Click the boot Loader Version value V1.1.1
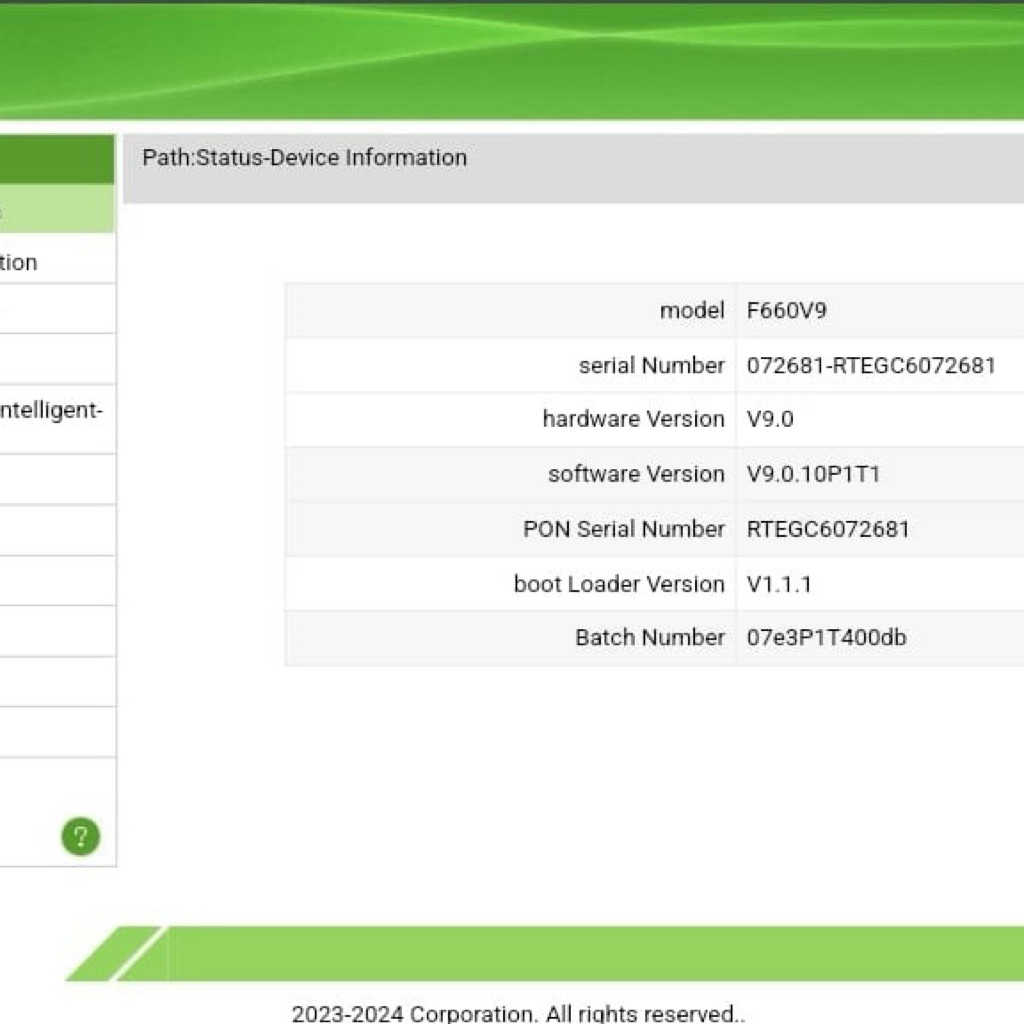This screenshot has height=1024, width=1024. click(779, 584)
